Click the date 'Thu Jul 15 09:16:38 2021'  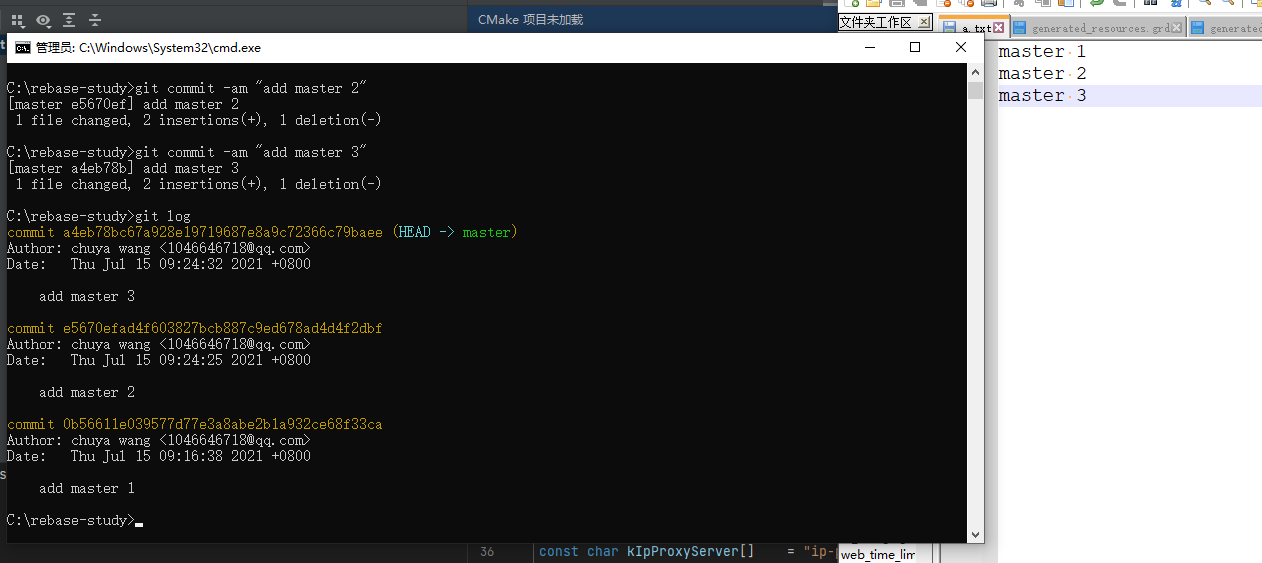[167, 456]
